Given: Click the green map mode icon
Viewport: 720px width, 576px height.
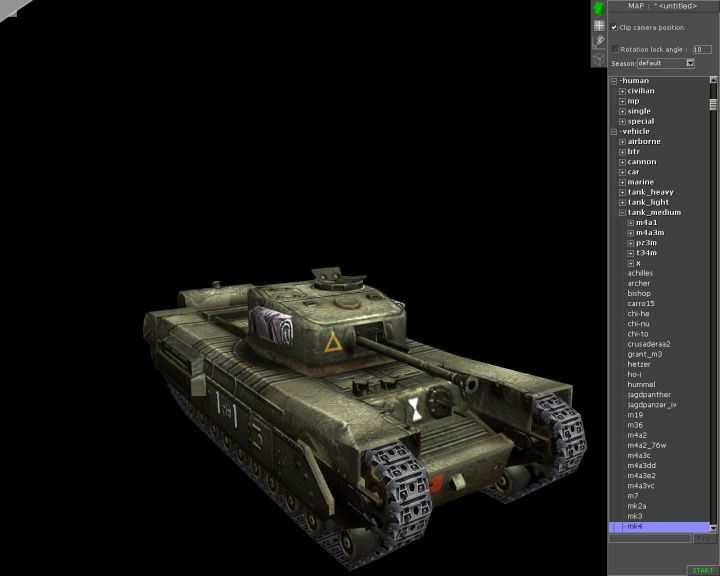Looking at the screenshot, I should (599, 8).
